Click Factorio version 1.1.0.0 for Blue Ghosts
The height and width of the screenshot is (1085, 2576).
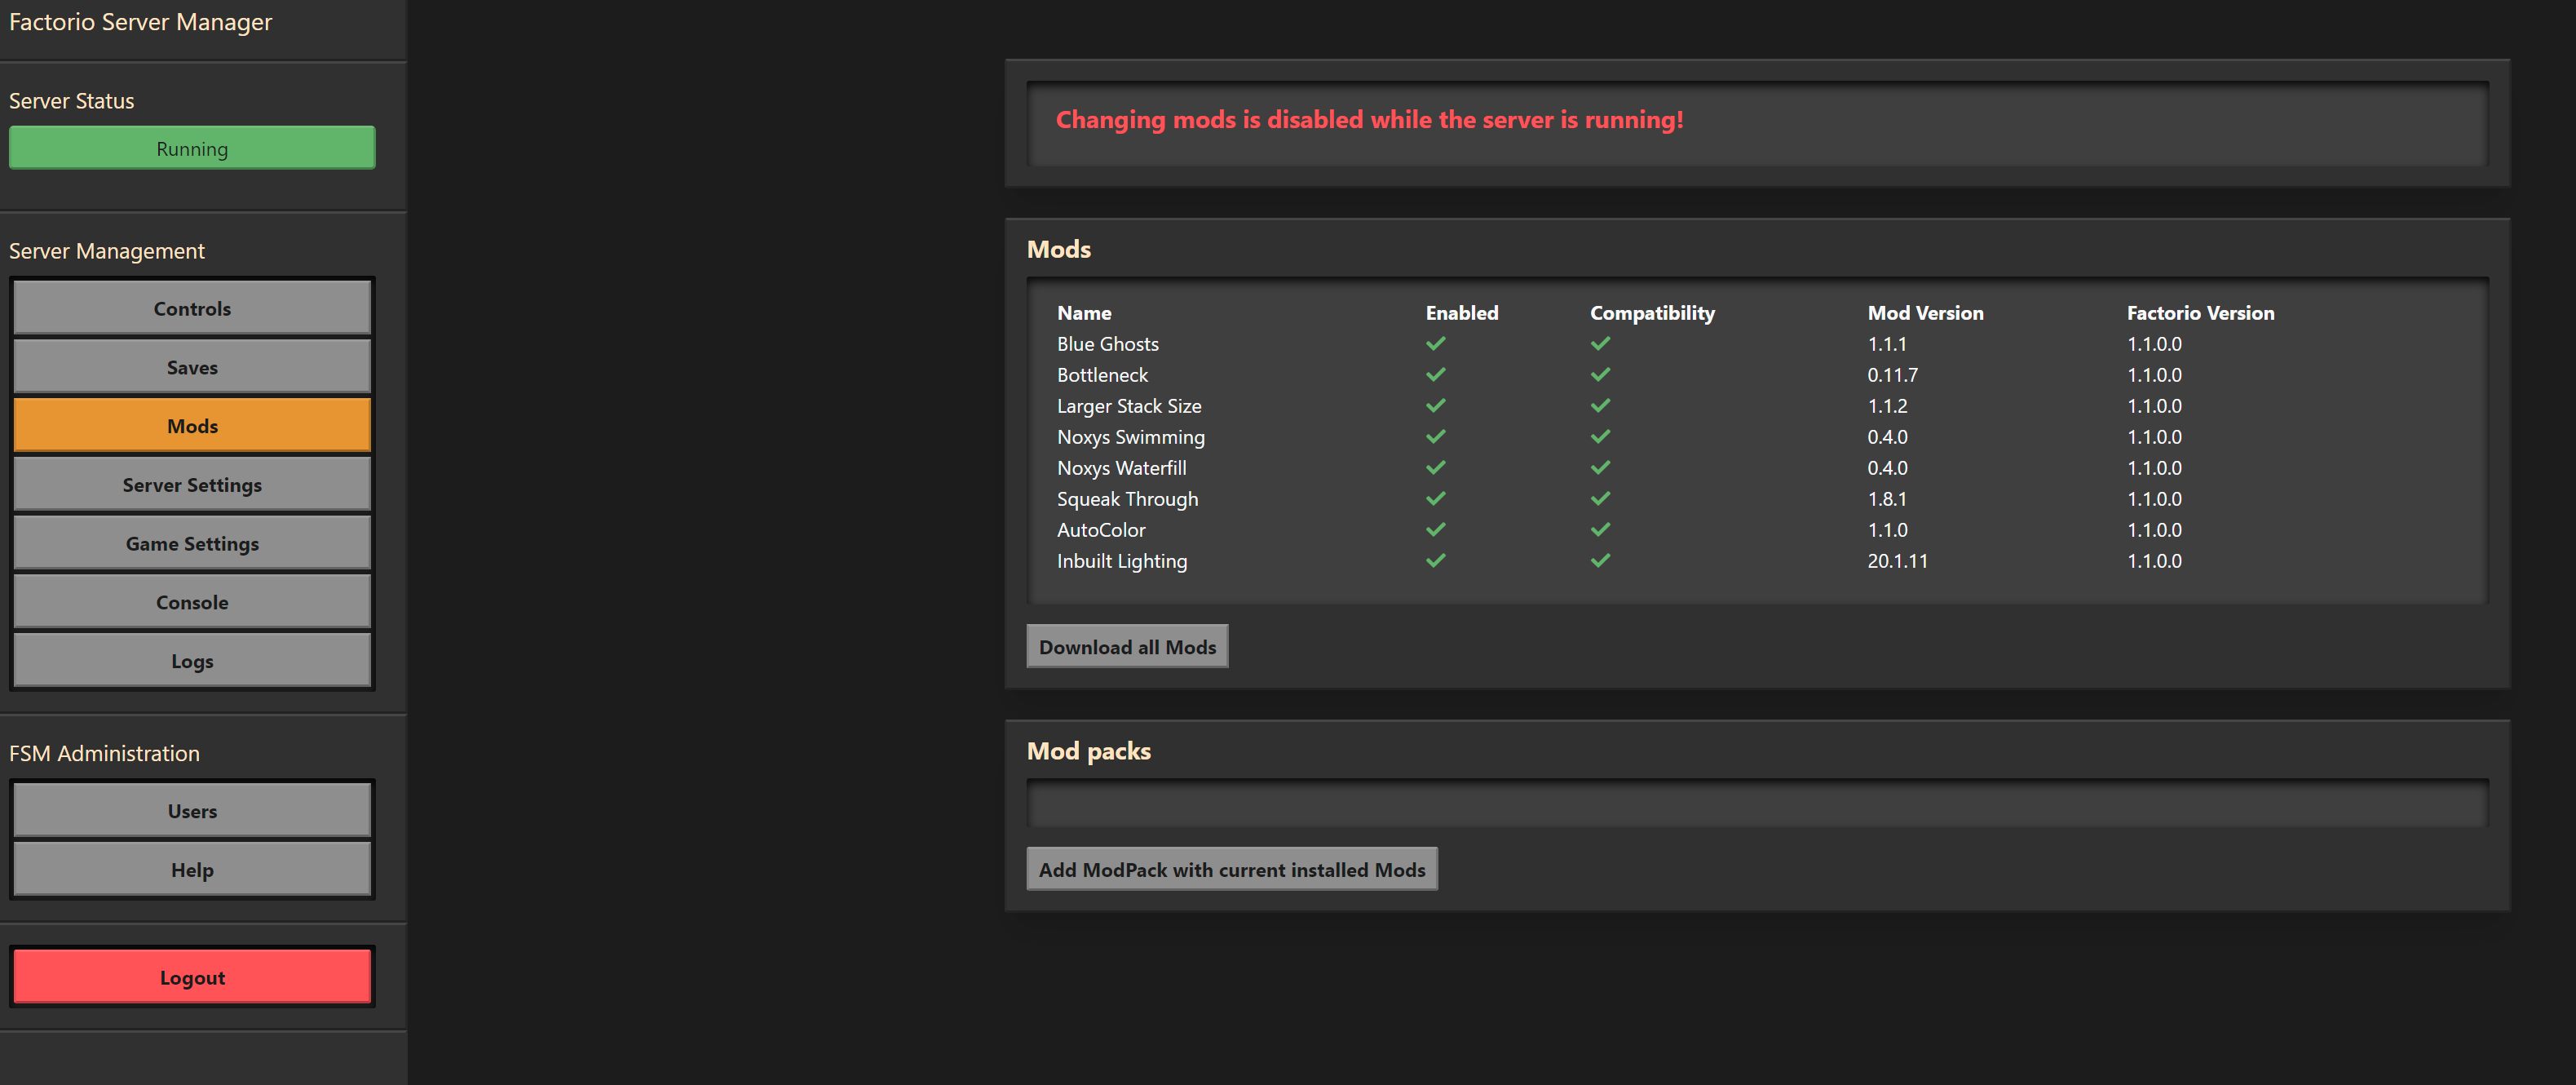coord(2154,344)
